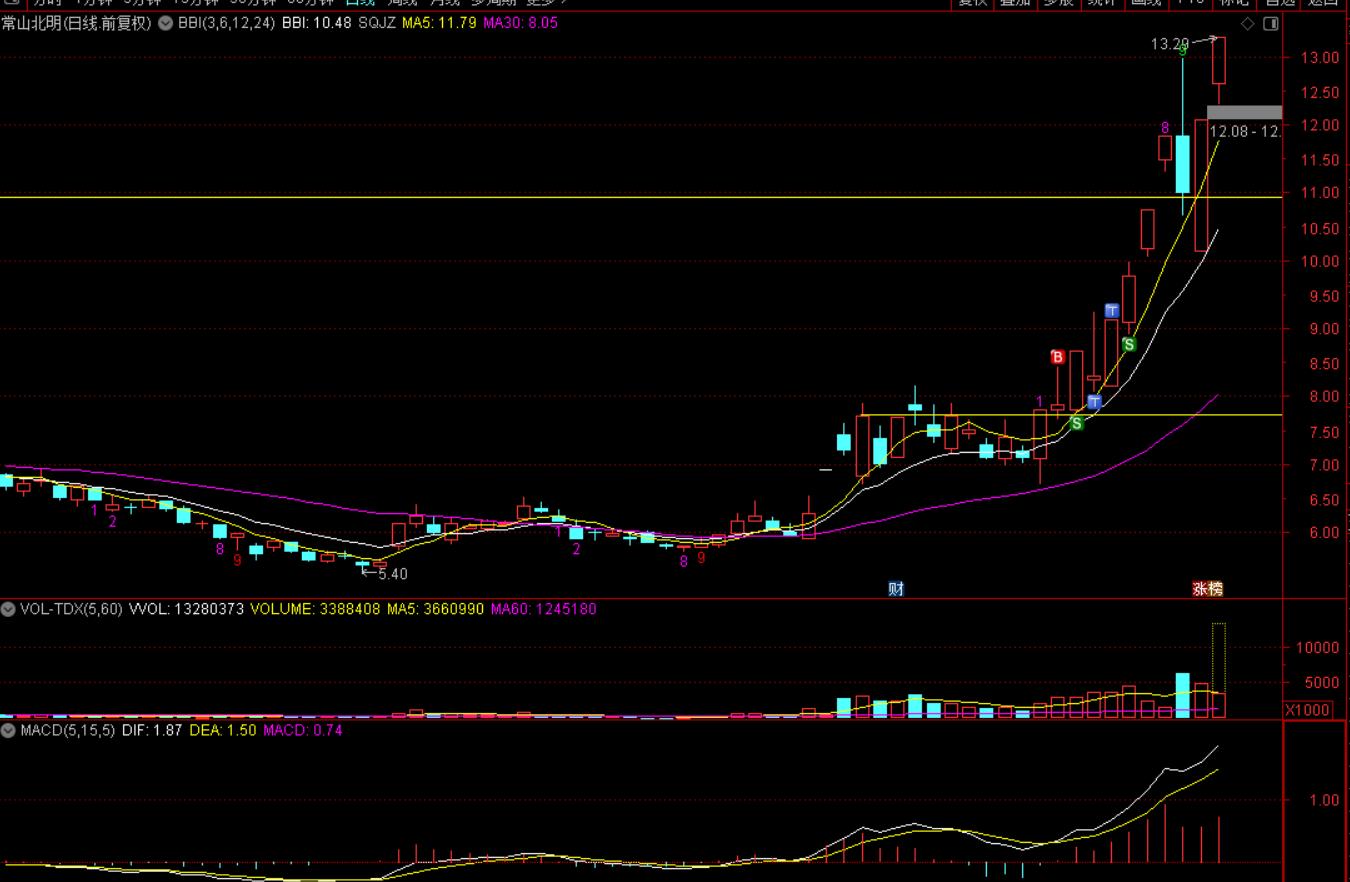Click the green S marker near 9.00 candle
Viewport: 1350px width, 882px height.
coord(1129,344)
